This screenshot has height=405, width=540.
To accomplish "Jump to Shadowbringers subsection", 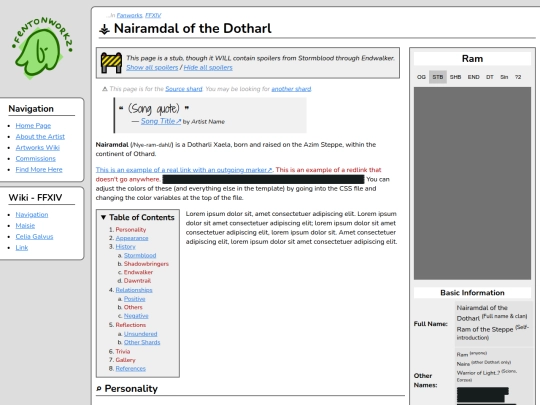I will pyautogui.click(x=146, y=264).
